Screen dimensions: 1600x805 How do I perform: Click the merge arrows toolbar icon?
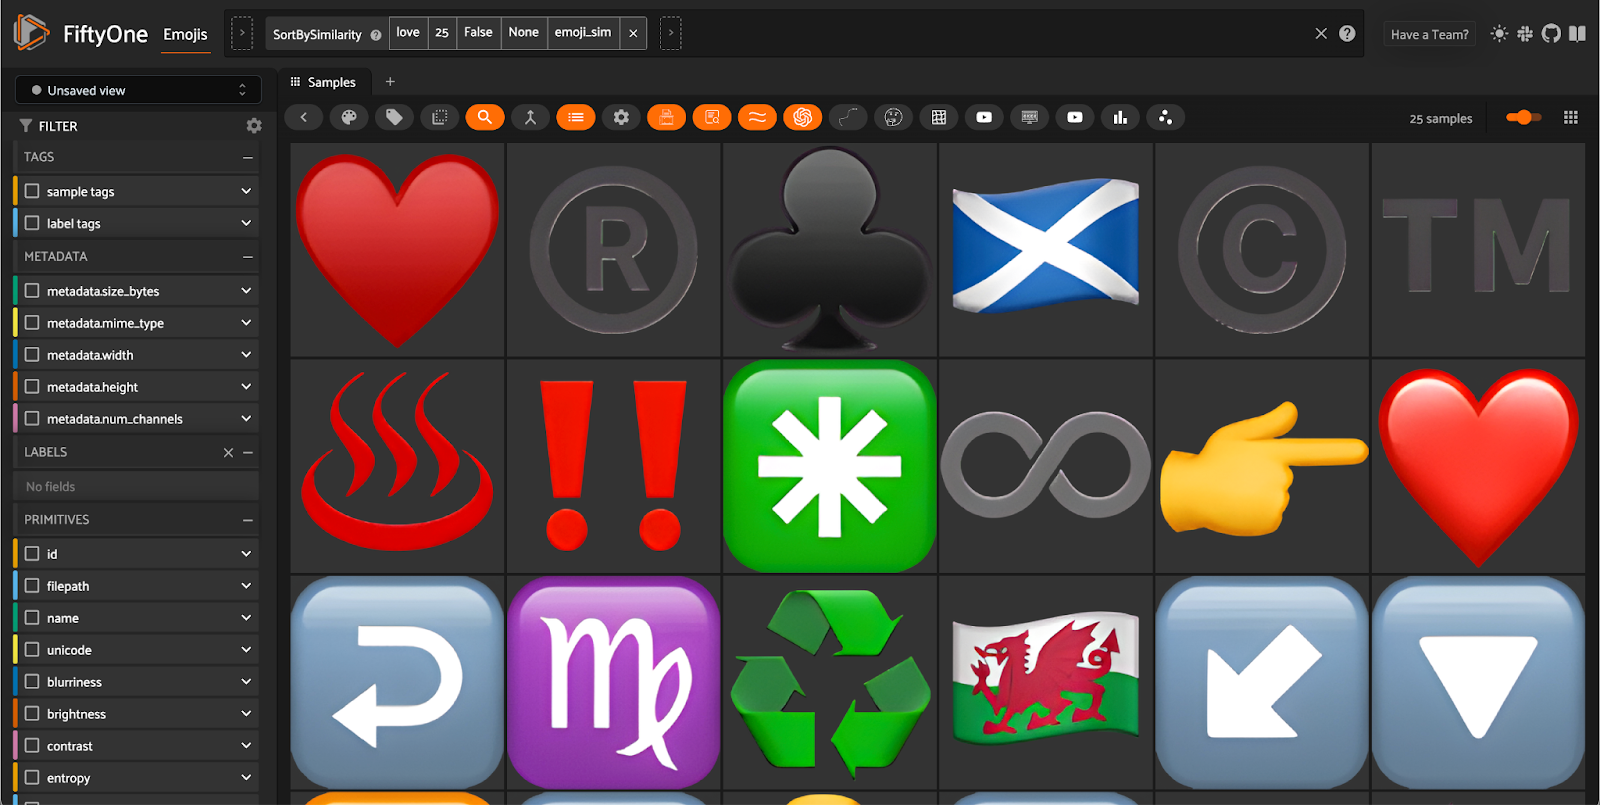(x=530, y=117)
